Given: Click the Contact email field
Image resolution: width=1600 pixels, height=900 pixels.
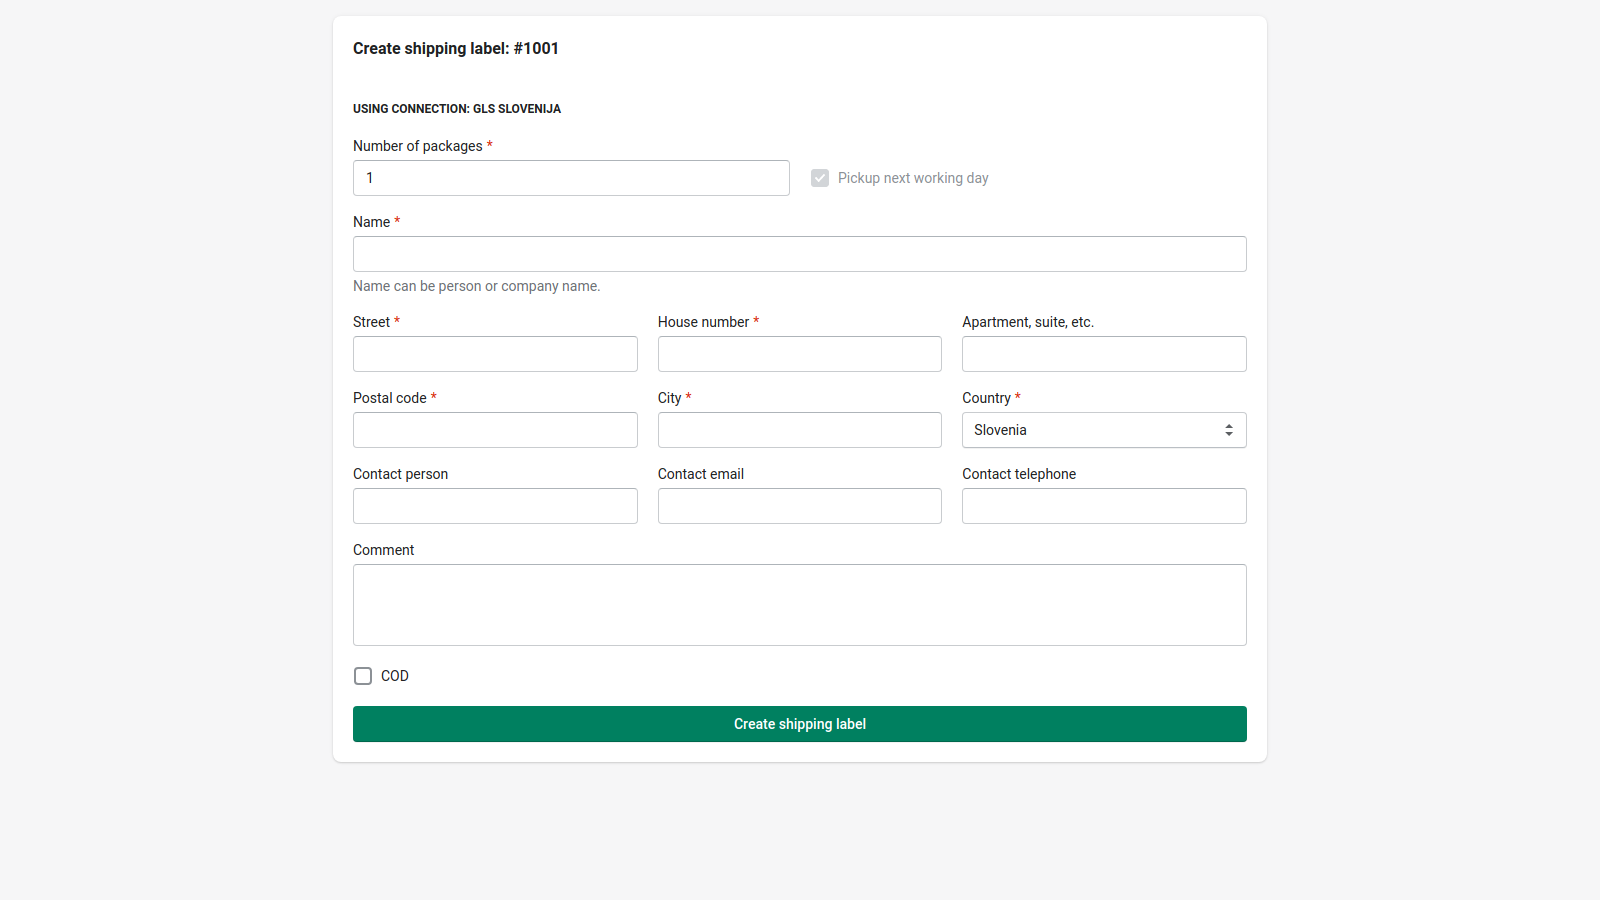Looking at the screenshot, I should point(799,506).
